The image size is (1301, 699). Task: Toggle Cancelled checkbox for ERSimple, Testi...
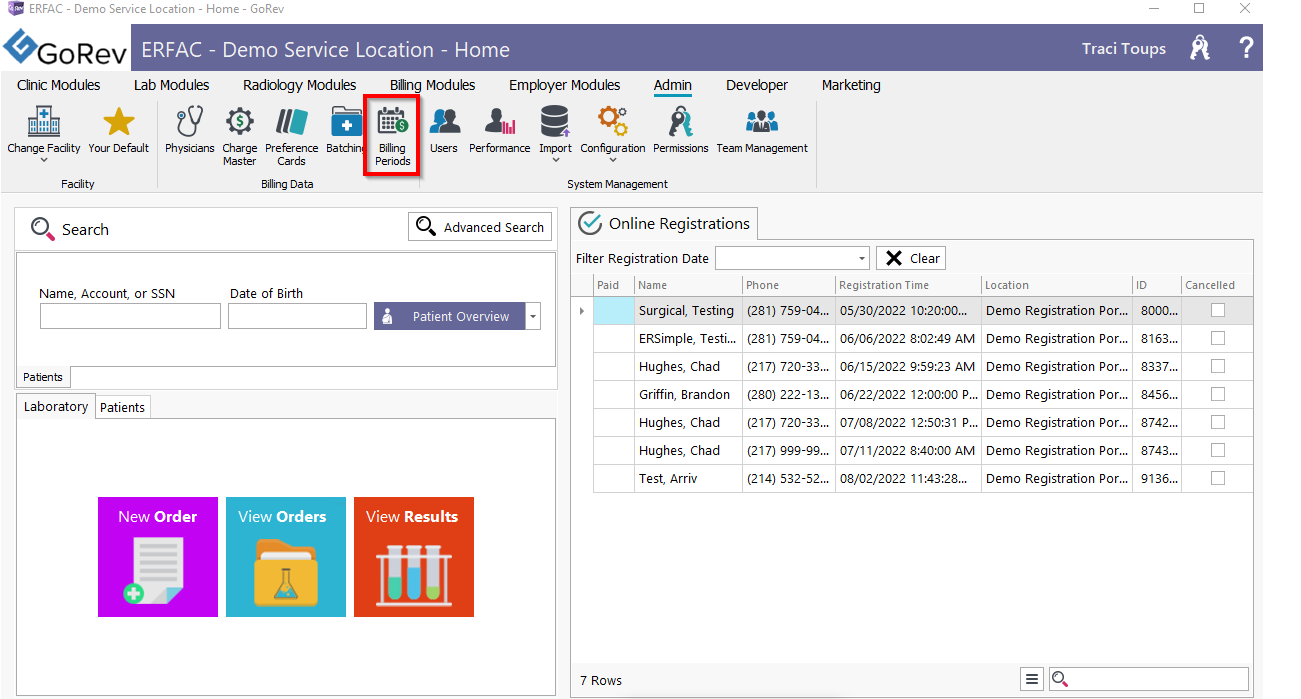pyautogui.click(x=1218, y=338)
